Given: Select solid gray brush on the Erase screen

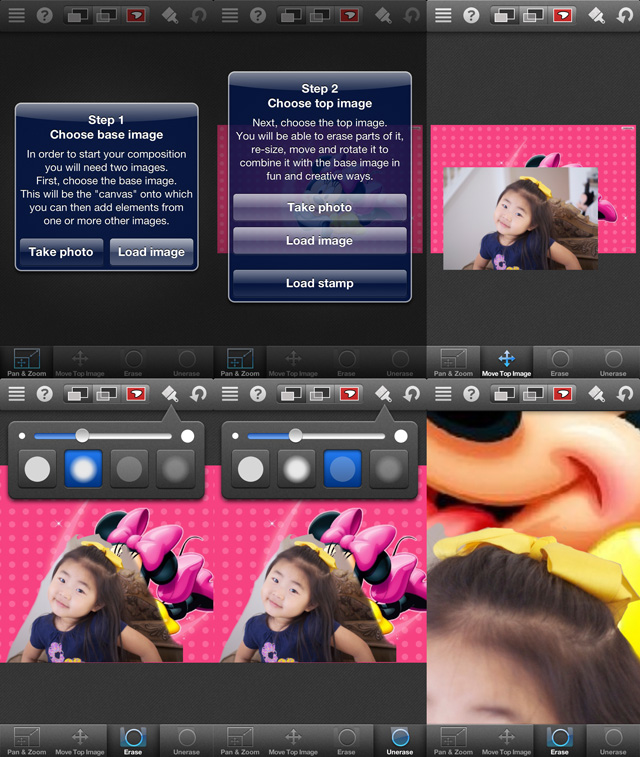Looking at the screenshot, I should (129, 469).
